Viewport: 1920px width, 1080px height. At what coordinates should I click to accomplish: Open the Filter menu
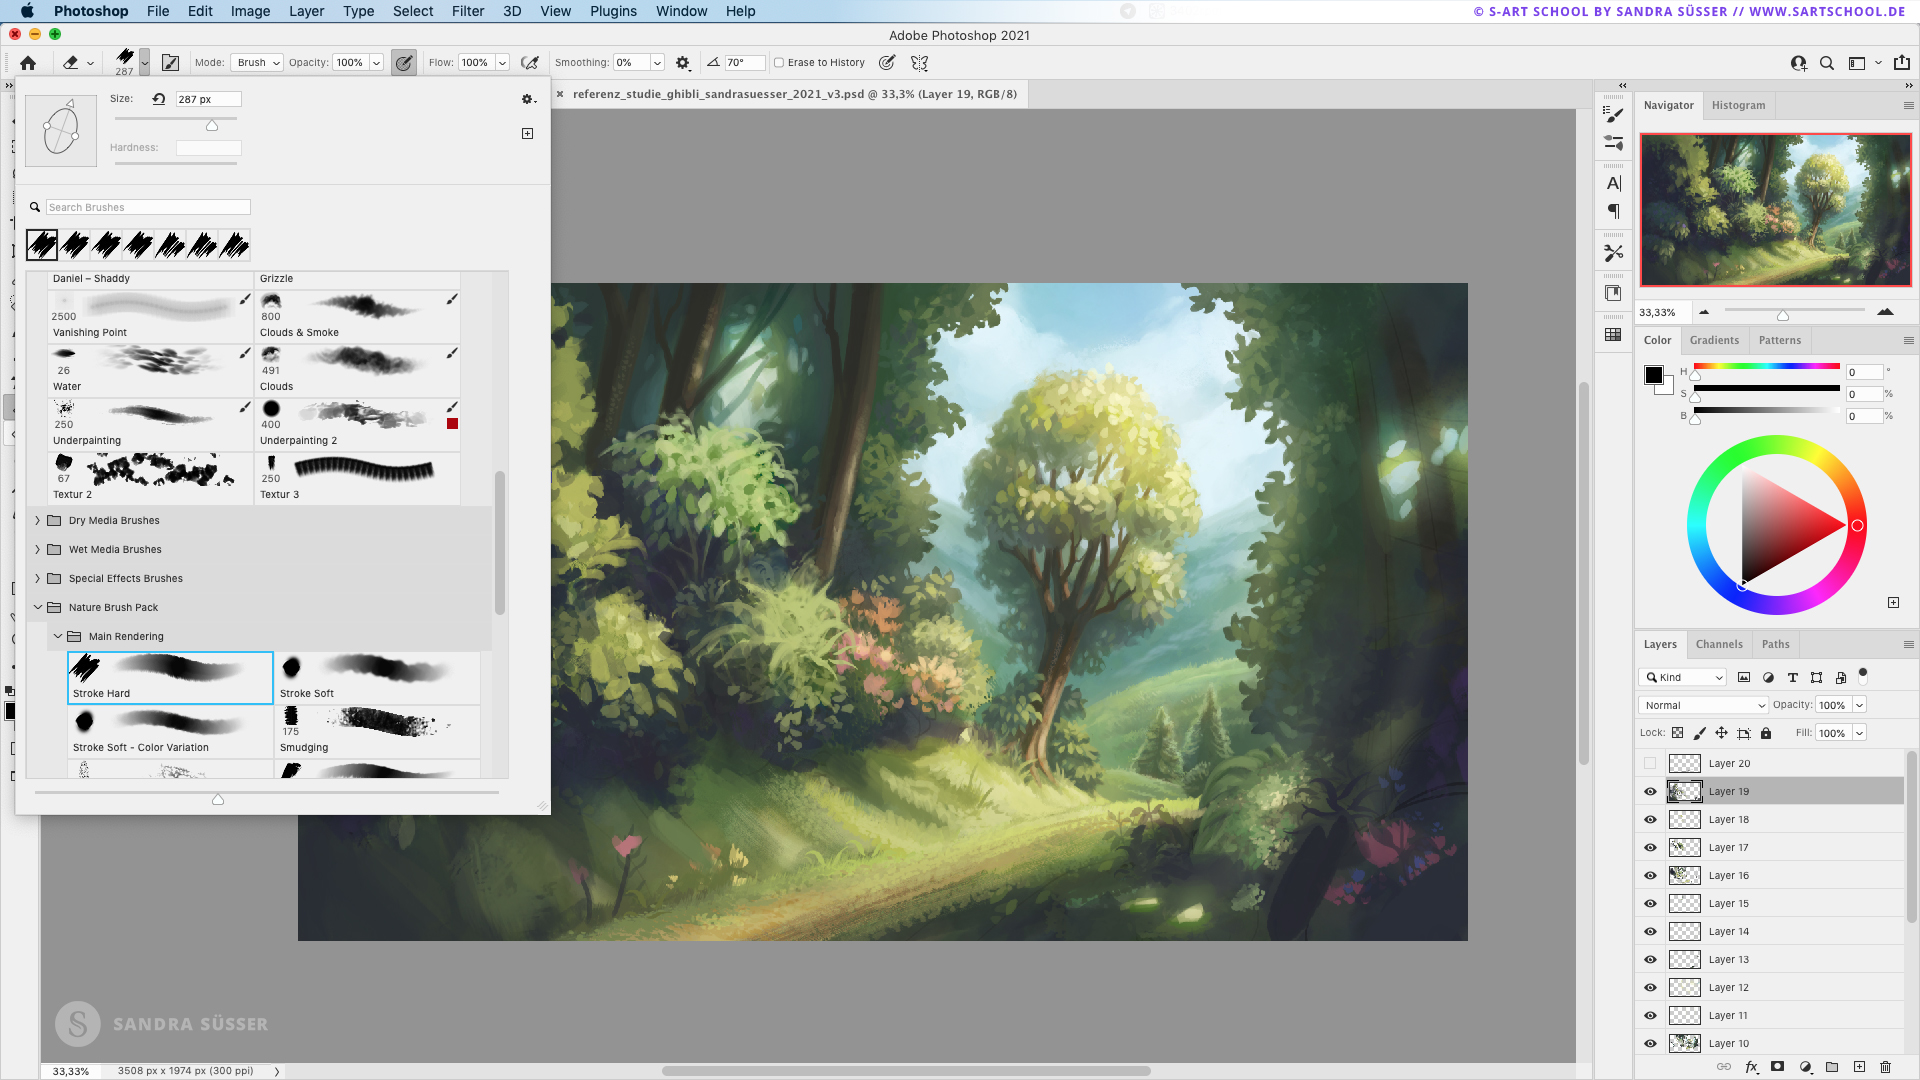tap(467, 11)
